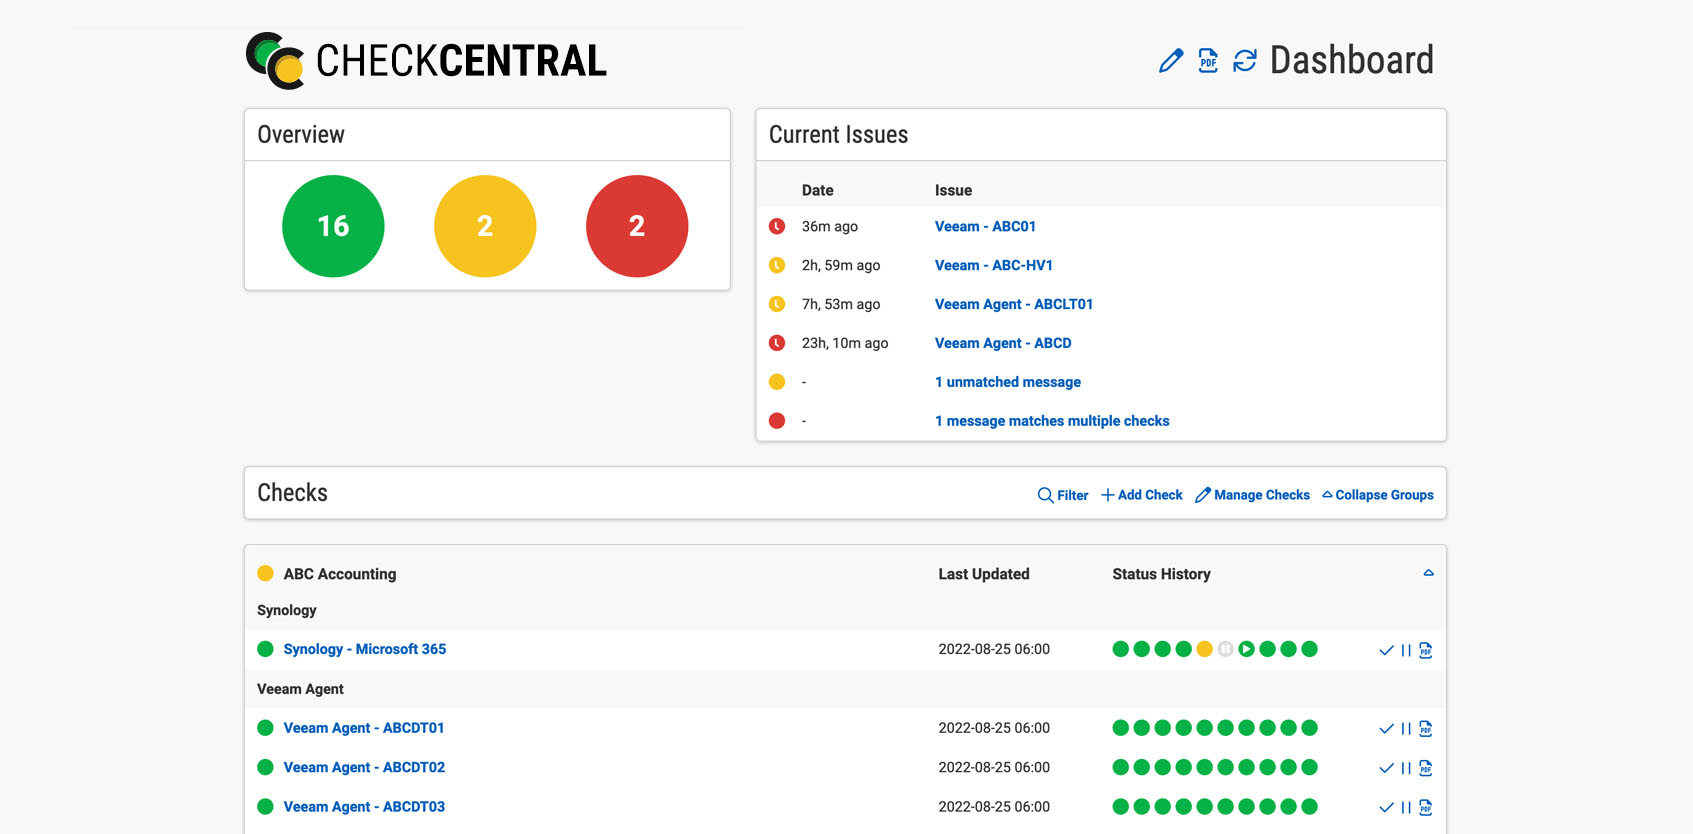Open the Veeam Agent - ABCLT01 issue
Screen dimensions: 1693x834
(x=1014, y=304)
